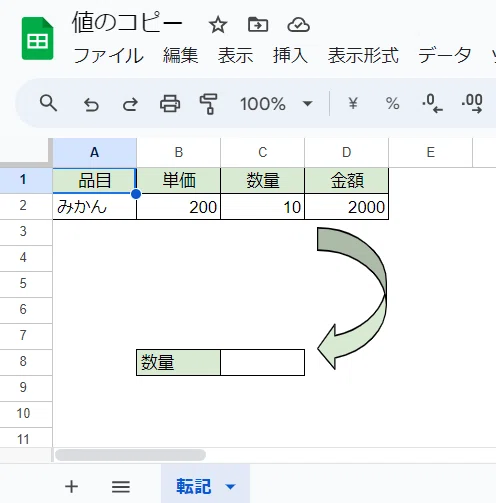This screenshot has height=503, width=496.
Task: Select header cell 金額
Action: [347, 180]
